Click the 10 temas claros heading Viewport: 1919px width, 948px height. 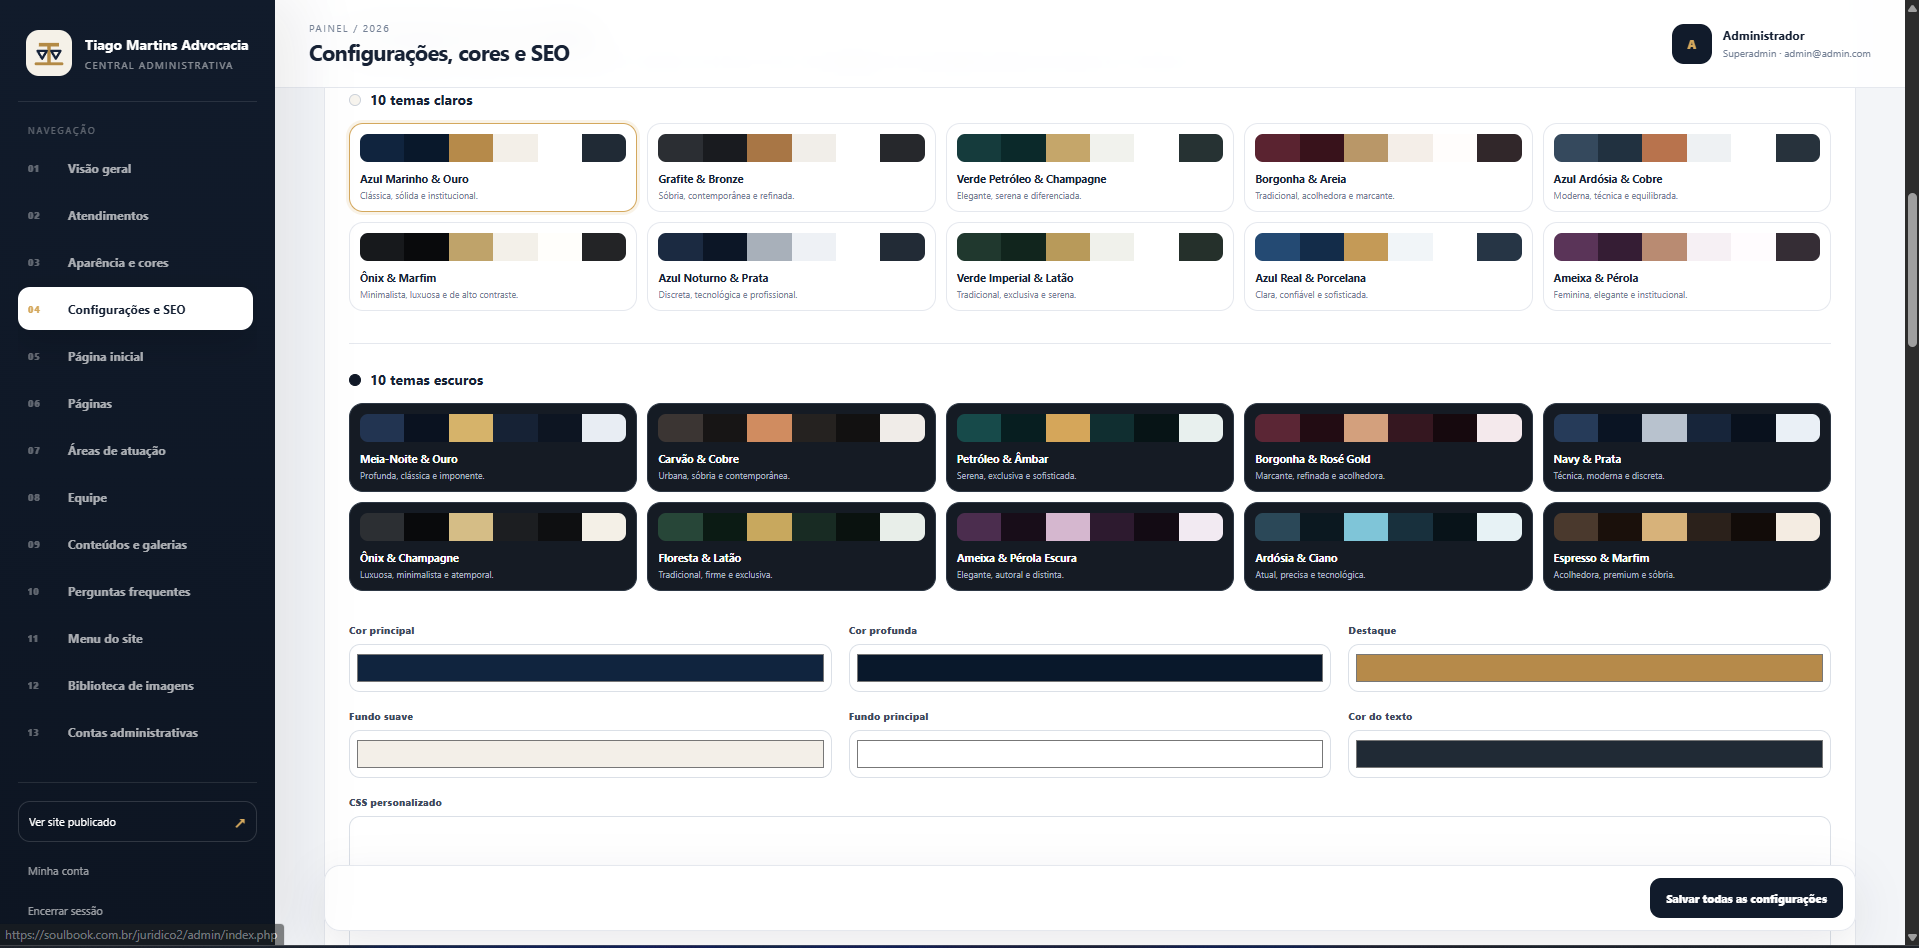(421, 100)
